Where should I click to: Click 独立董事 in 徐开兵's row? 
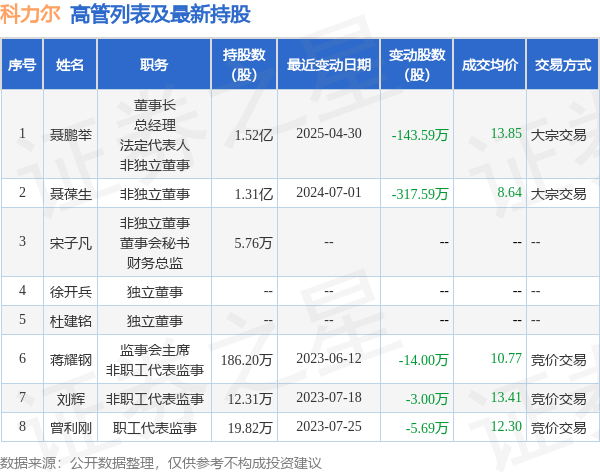pyautogui.click(x=155, y=292)
